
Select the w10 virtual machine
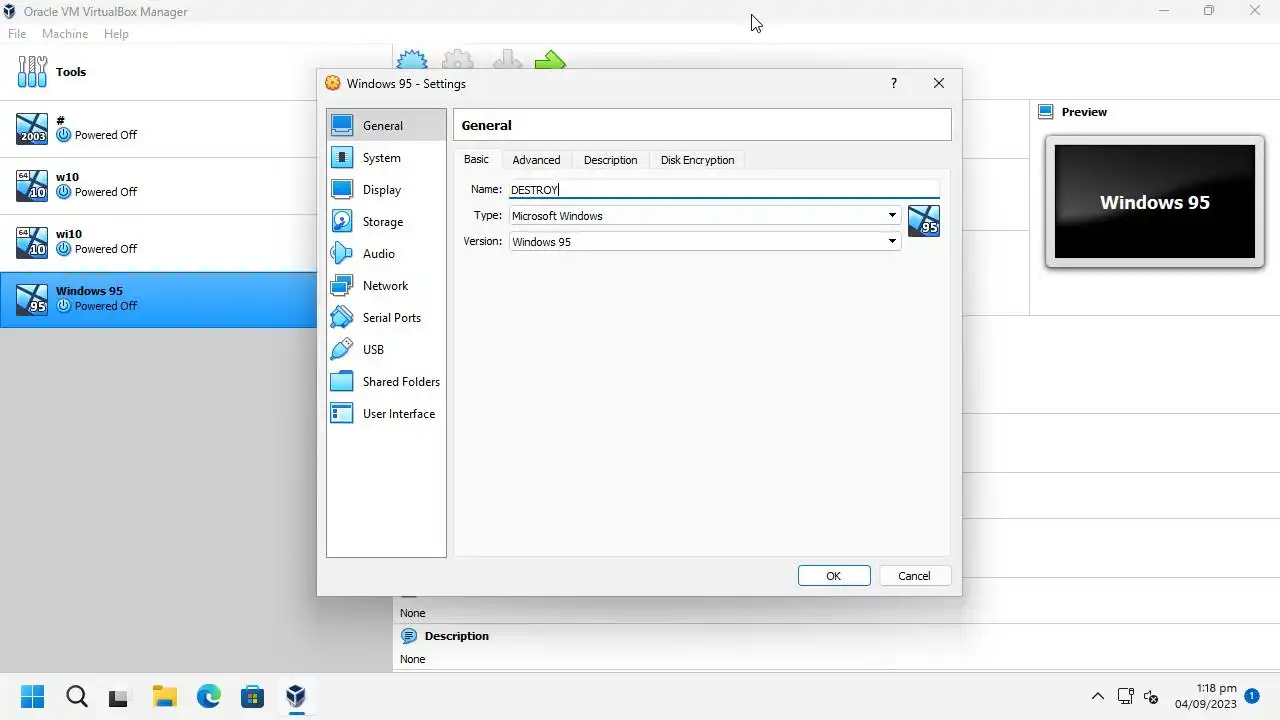160,185
